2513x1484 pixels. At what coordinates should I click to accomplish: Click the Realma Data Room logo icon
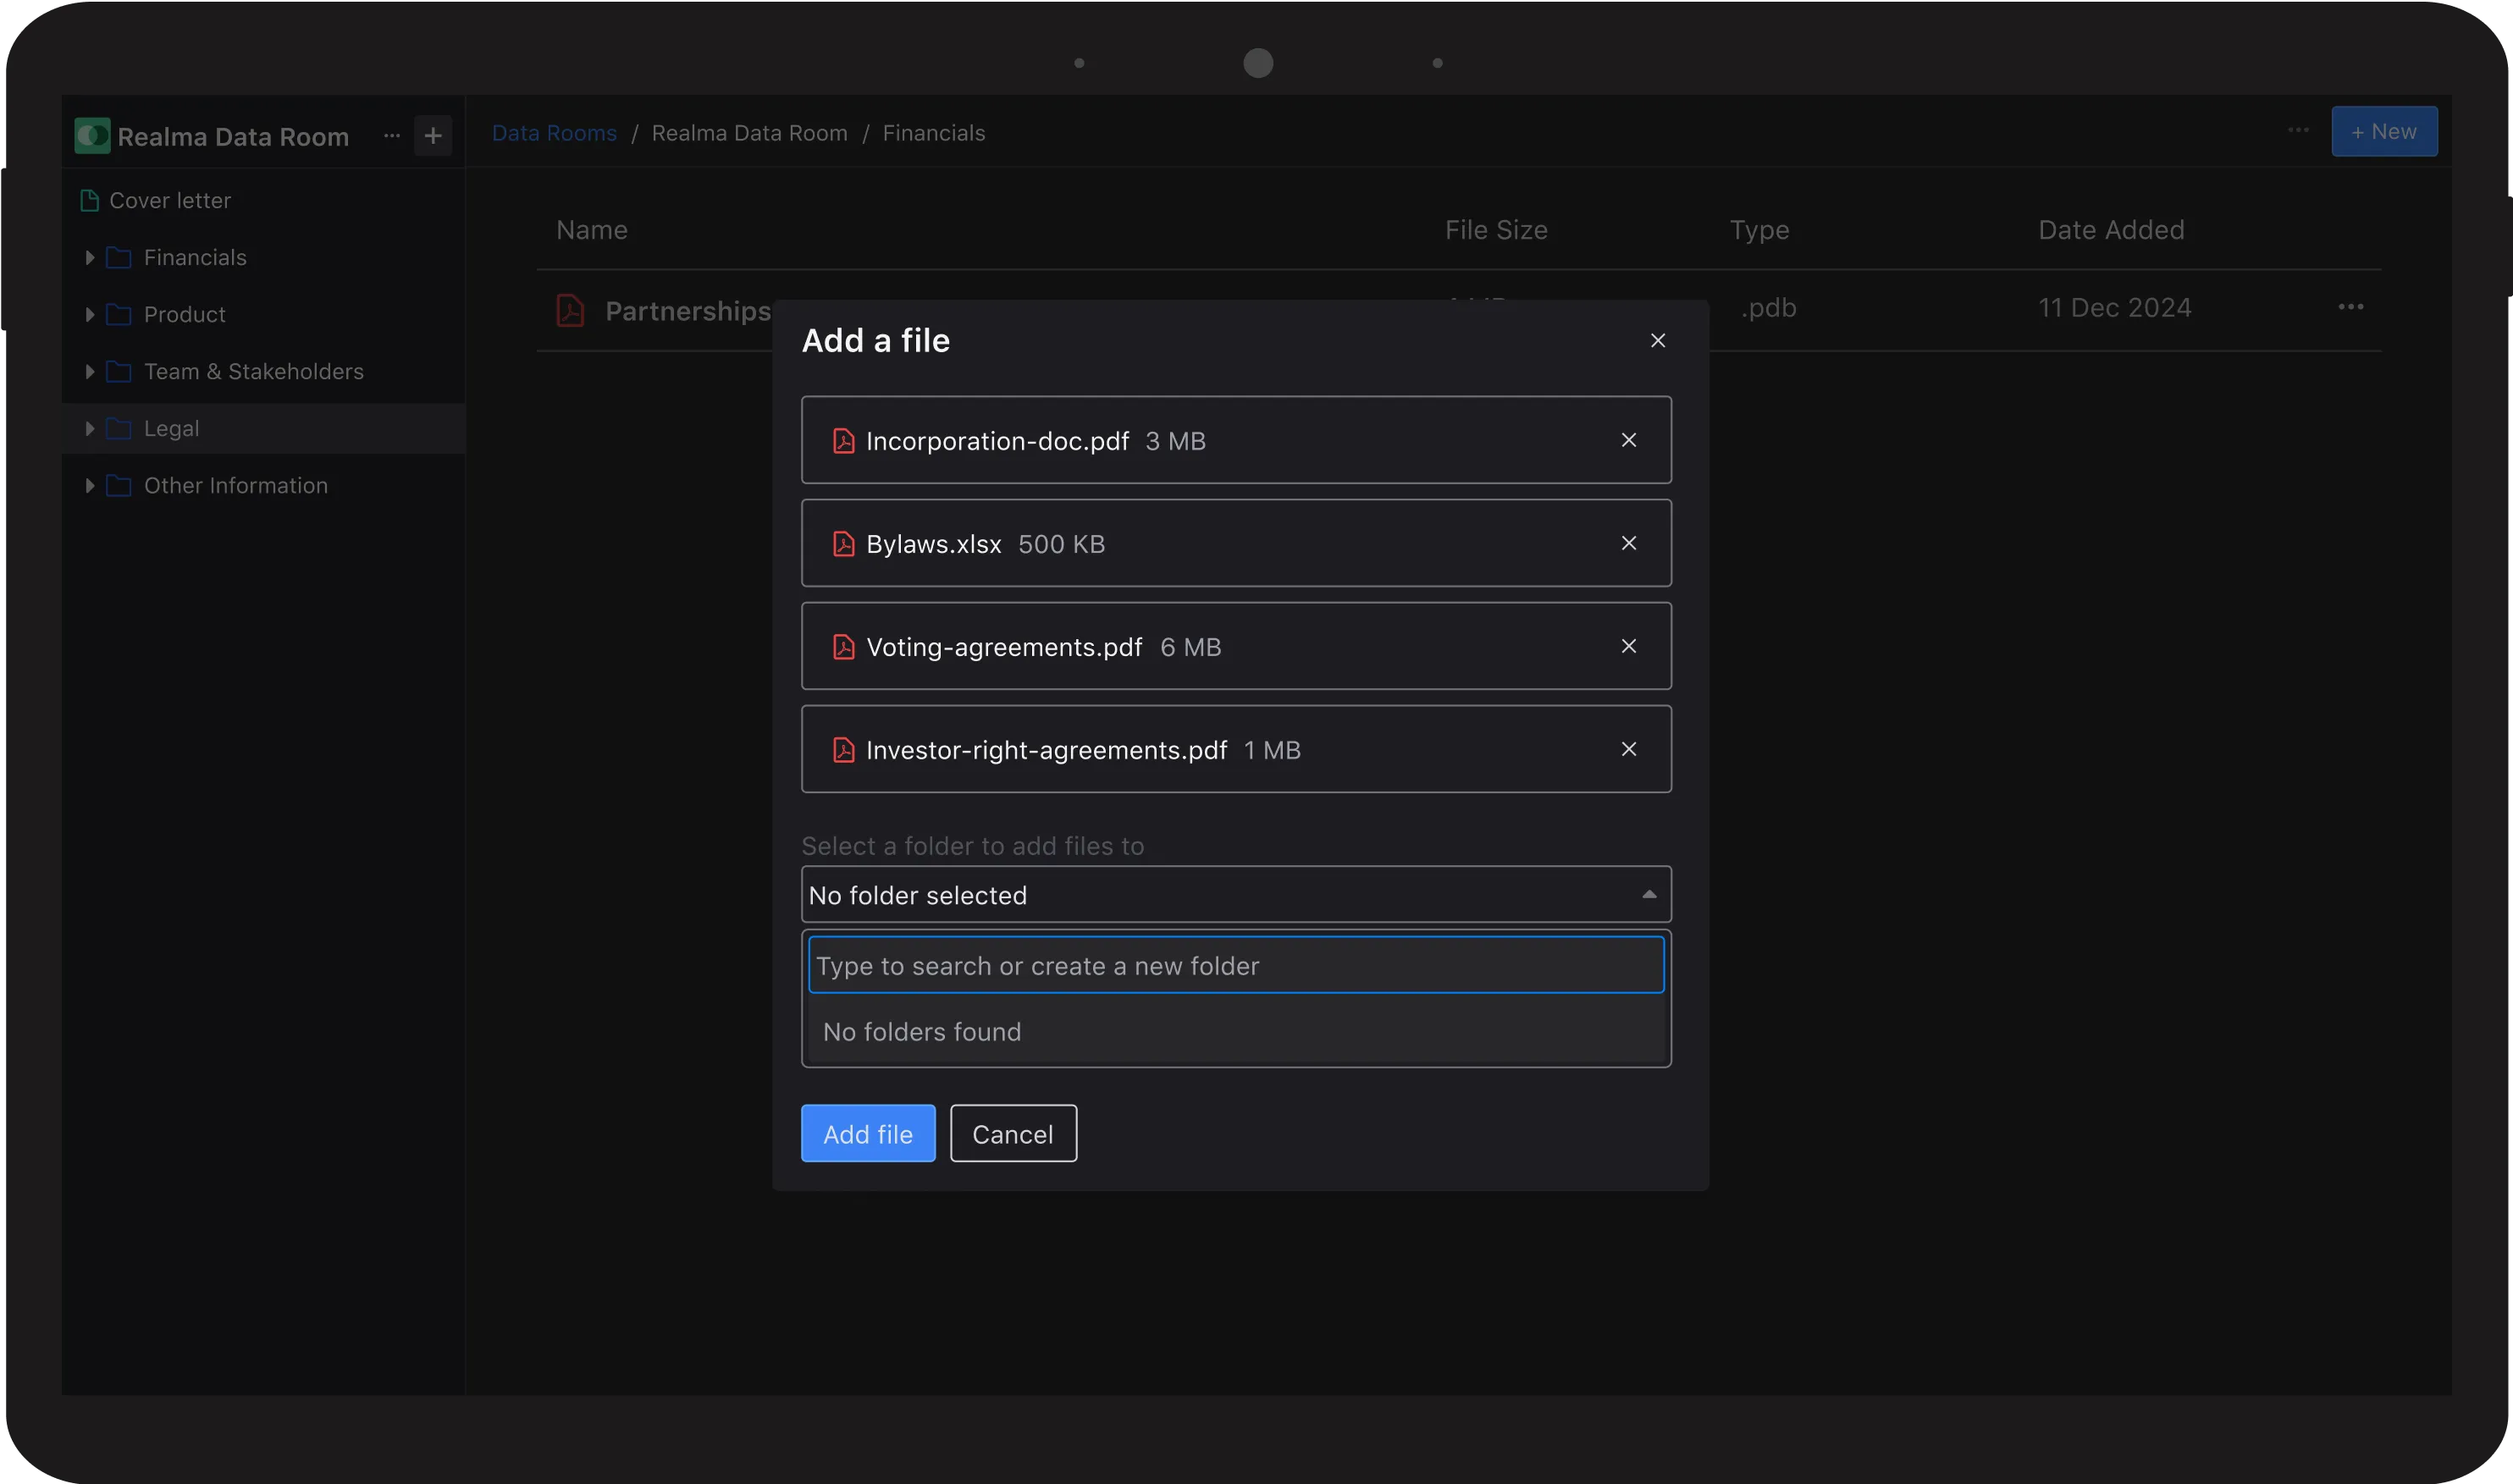point(93,136)
